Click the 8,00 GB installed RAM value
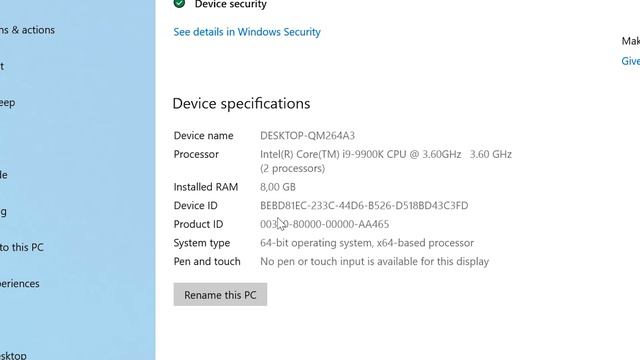This screenshot has width=640, height=360. (x=278, y=187)
